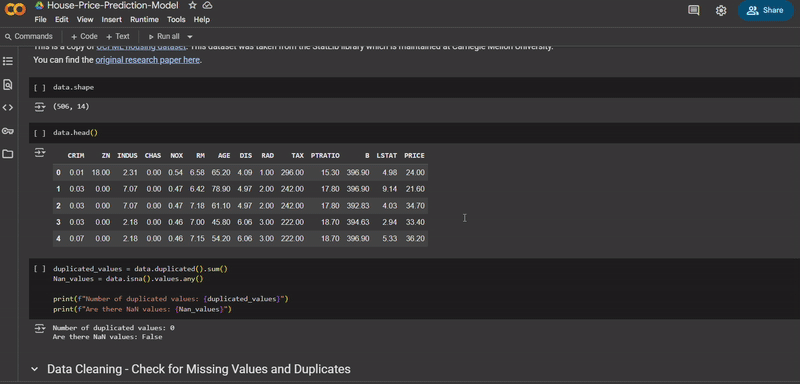The height and width of the screenshot is (384, 800).
Task: Add a new Text cell
Action: click(x=118, y=37)
